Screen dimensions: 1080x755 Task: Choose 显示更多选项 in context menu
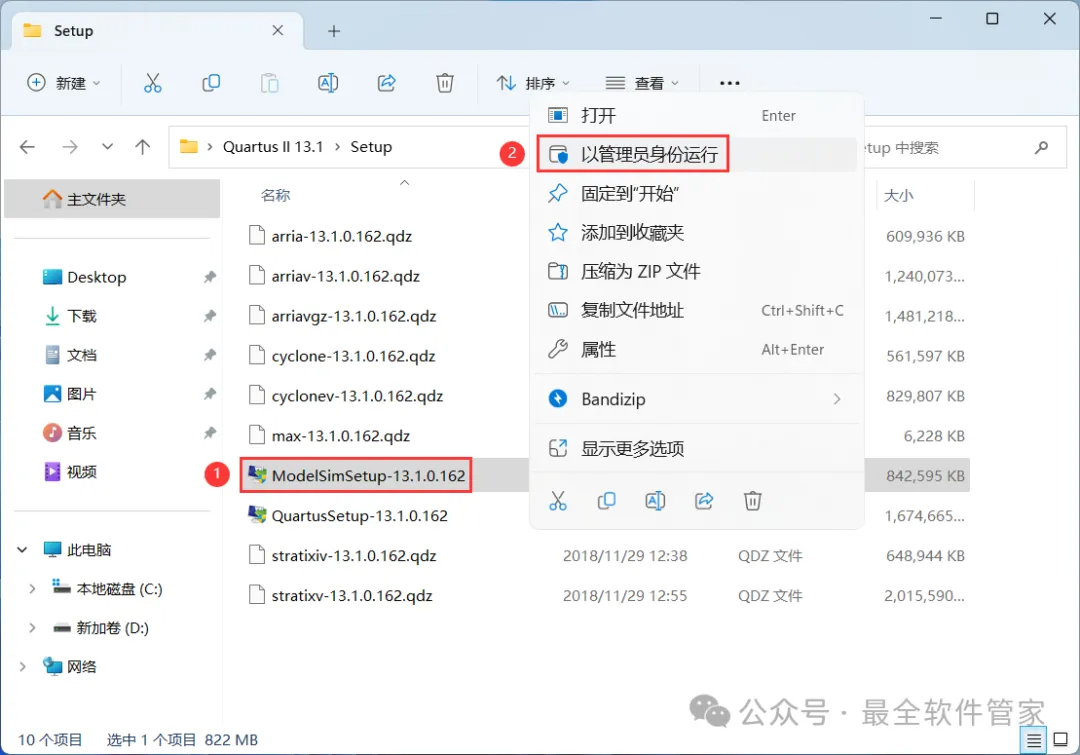coord(697,448)
